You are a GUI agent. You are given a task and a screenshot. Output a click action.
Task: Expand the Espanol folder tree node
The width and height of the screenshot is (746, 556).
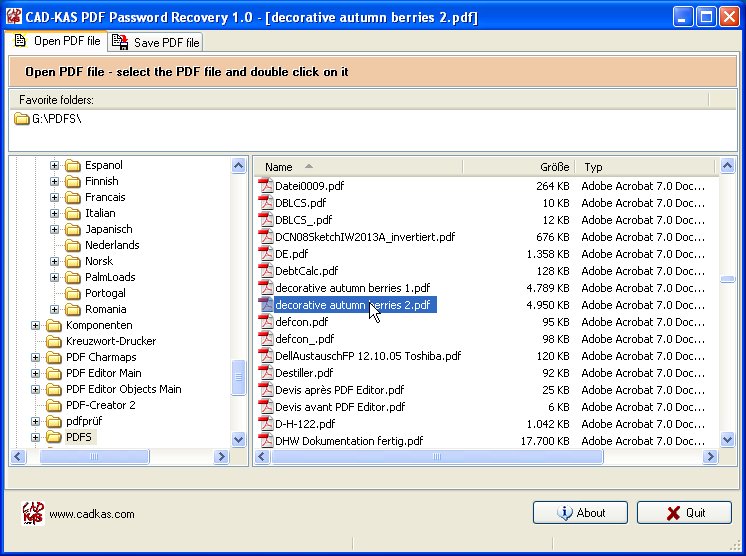55,166
